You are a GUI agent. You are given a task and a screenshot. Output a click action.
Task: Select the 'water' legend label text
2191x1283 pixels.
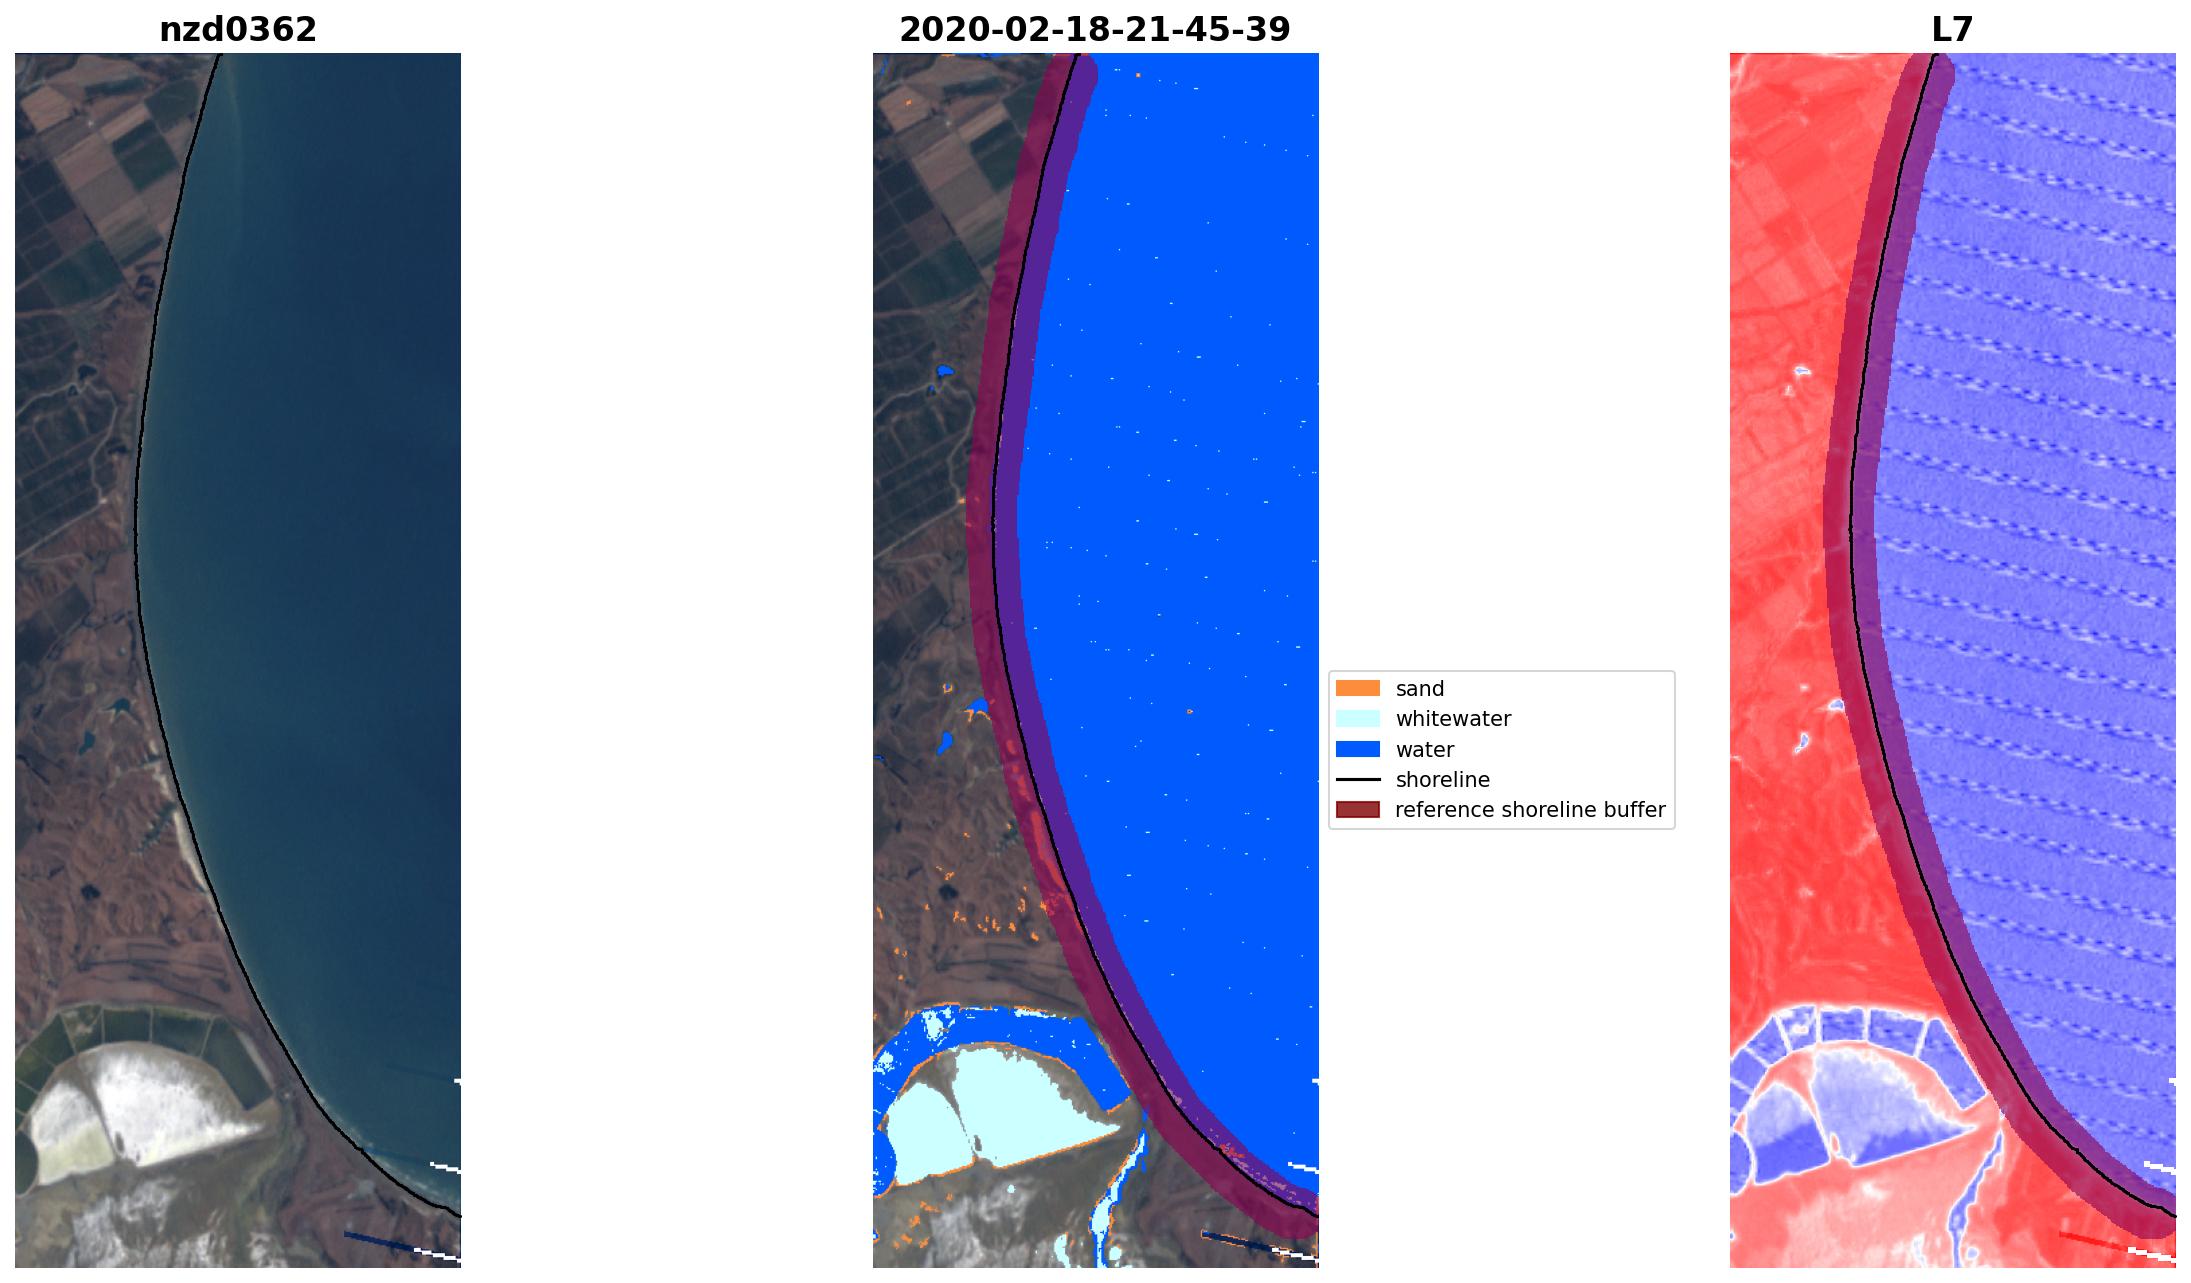click(x=1424, y=749)
